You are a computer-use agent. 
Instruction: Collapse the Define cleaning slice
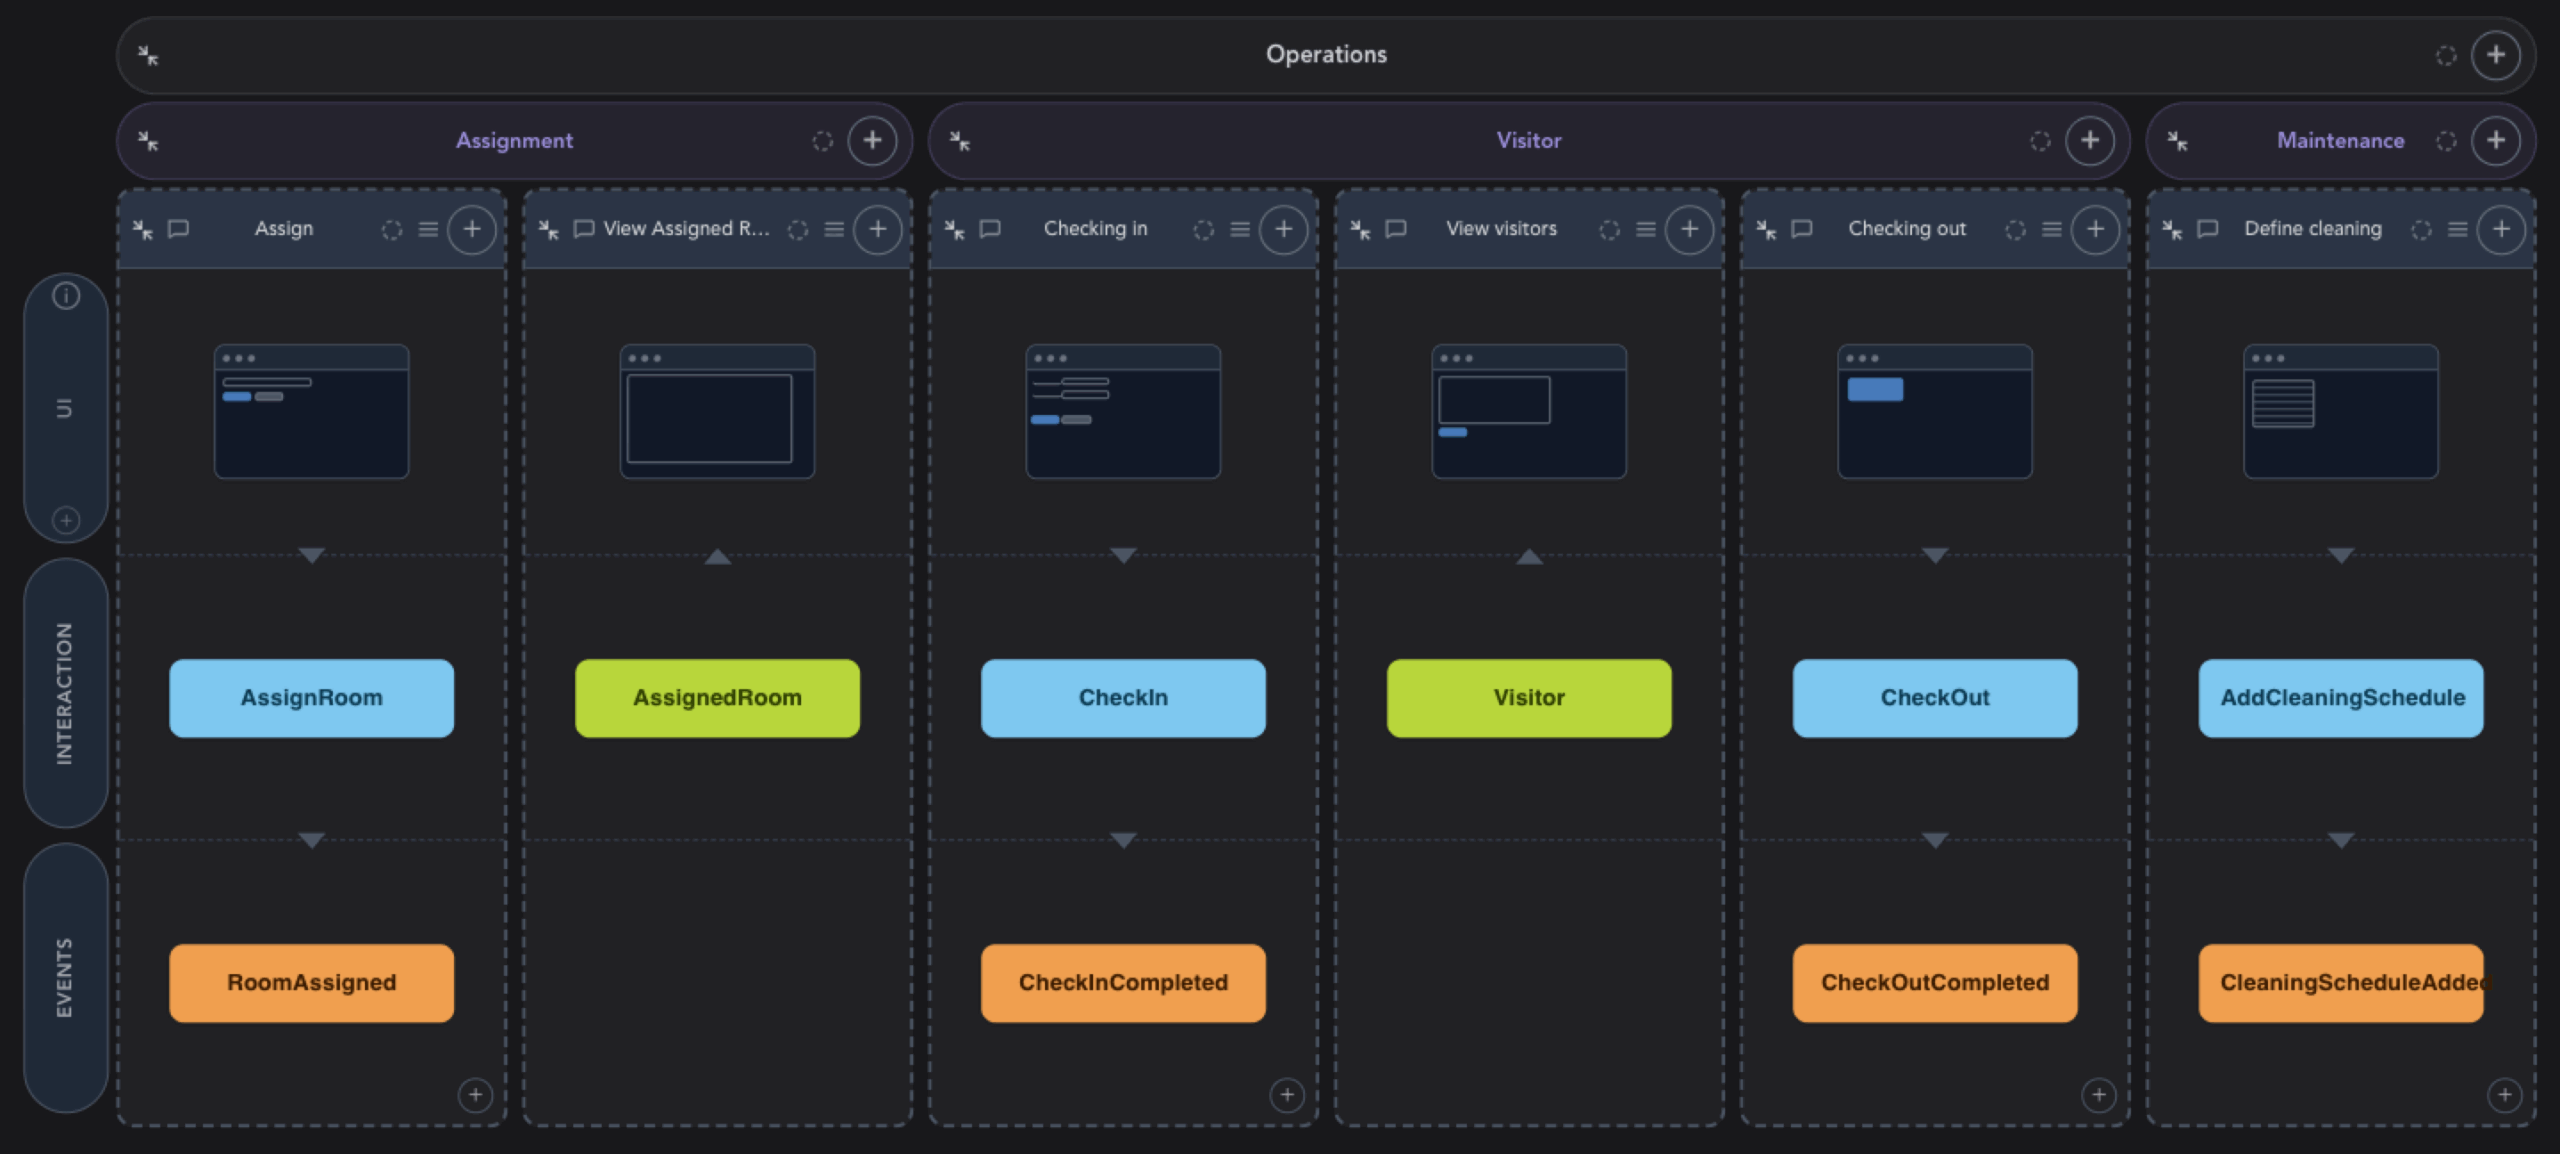pyautogui.click(x=2172, y=229)
